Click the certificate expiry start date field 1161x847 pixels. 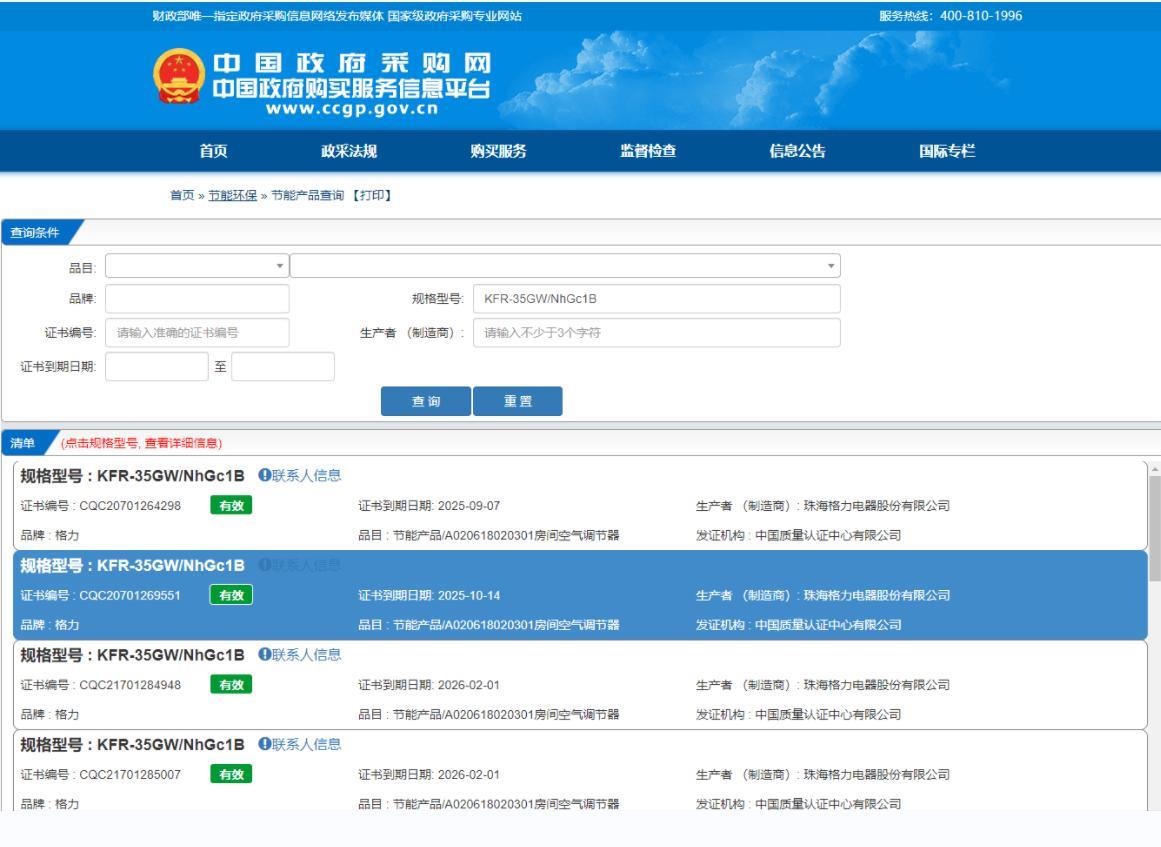157,366
